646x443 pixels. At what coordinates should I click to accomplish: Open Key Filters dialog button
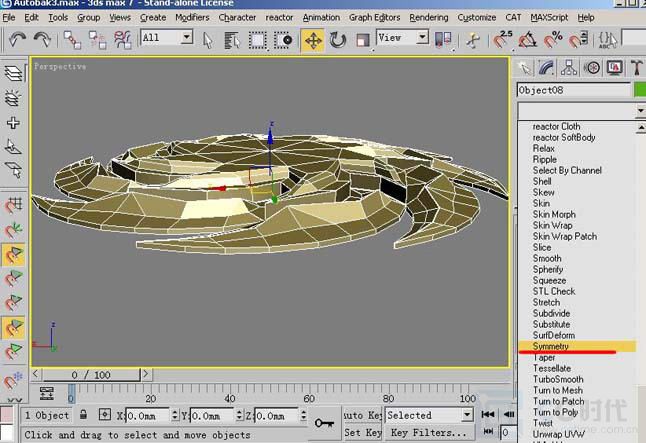pyautogui.click(x=428, y=433)
